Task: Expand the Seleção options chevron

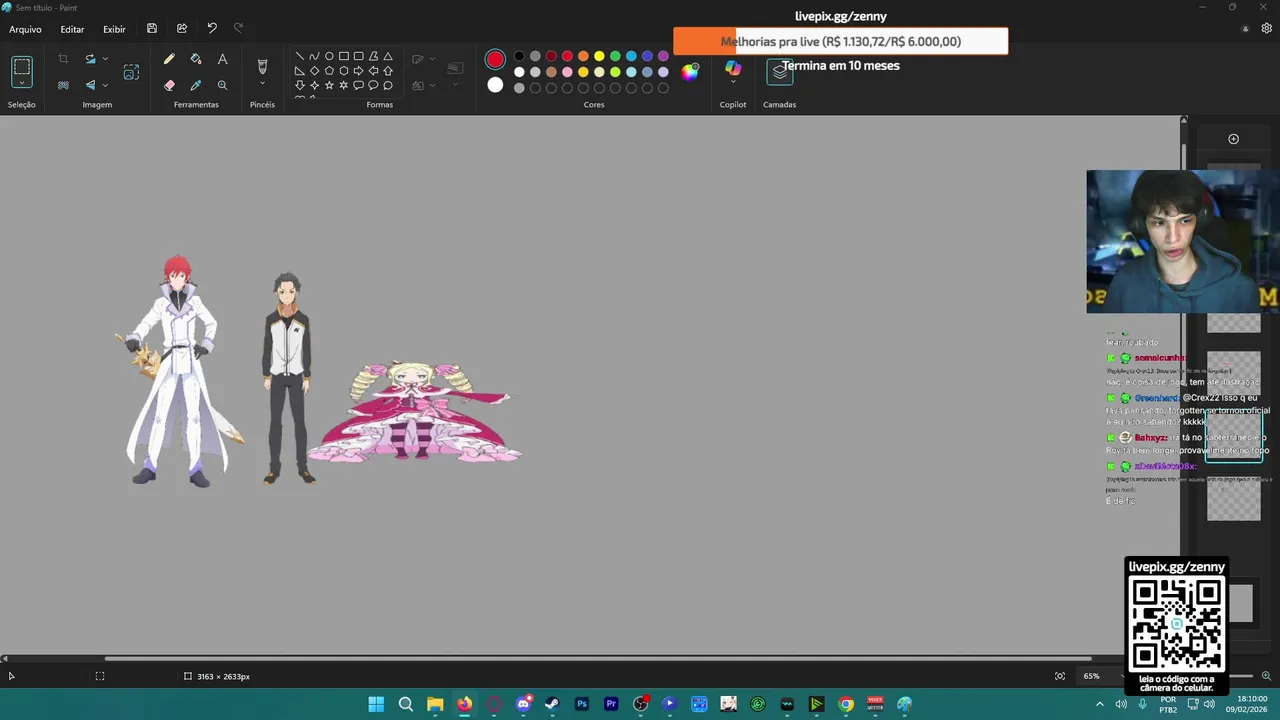Action: click(x=22, y=85)
